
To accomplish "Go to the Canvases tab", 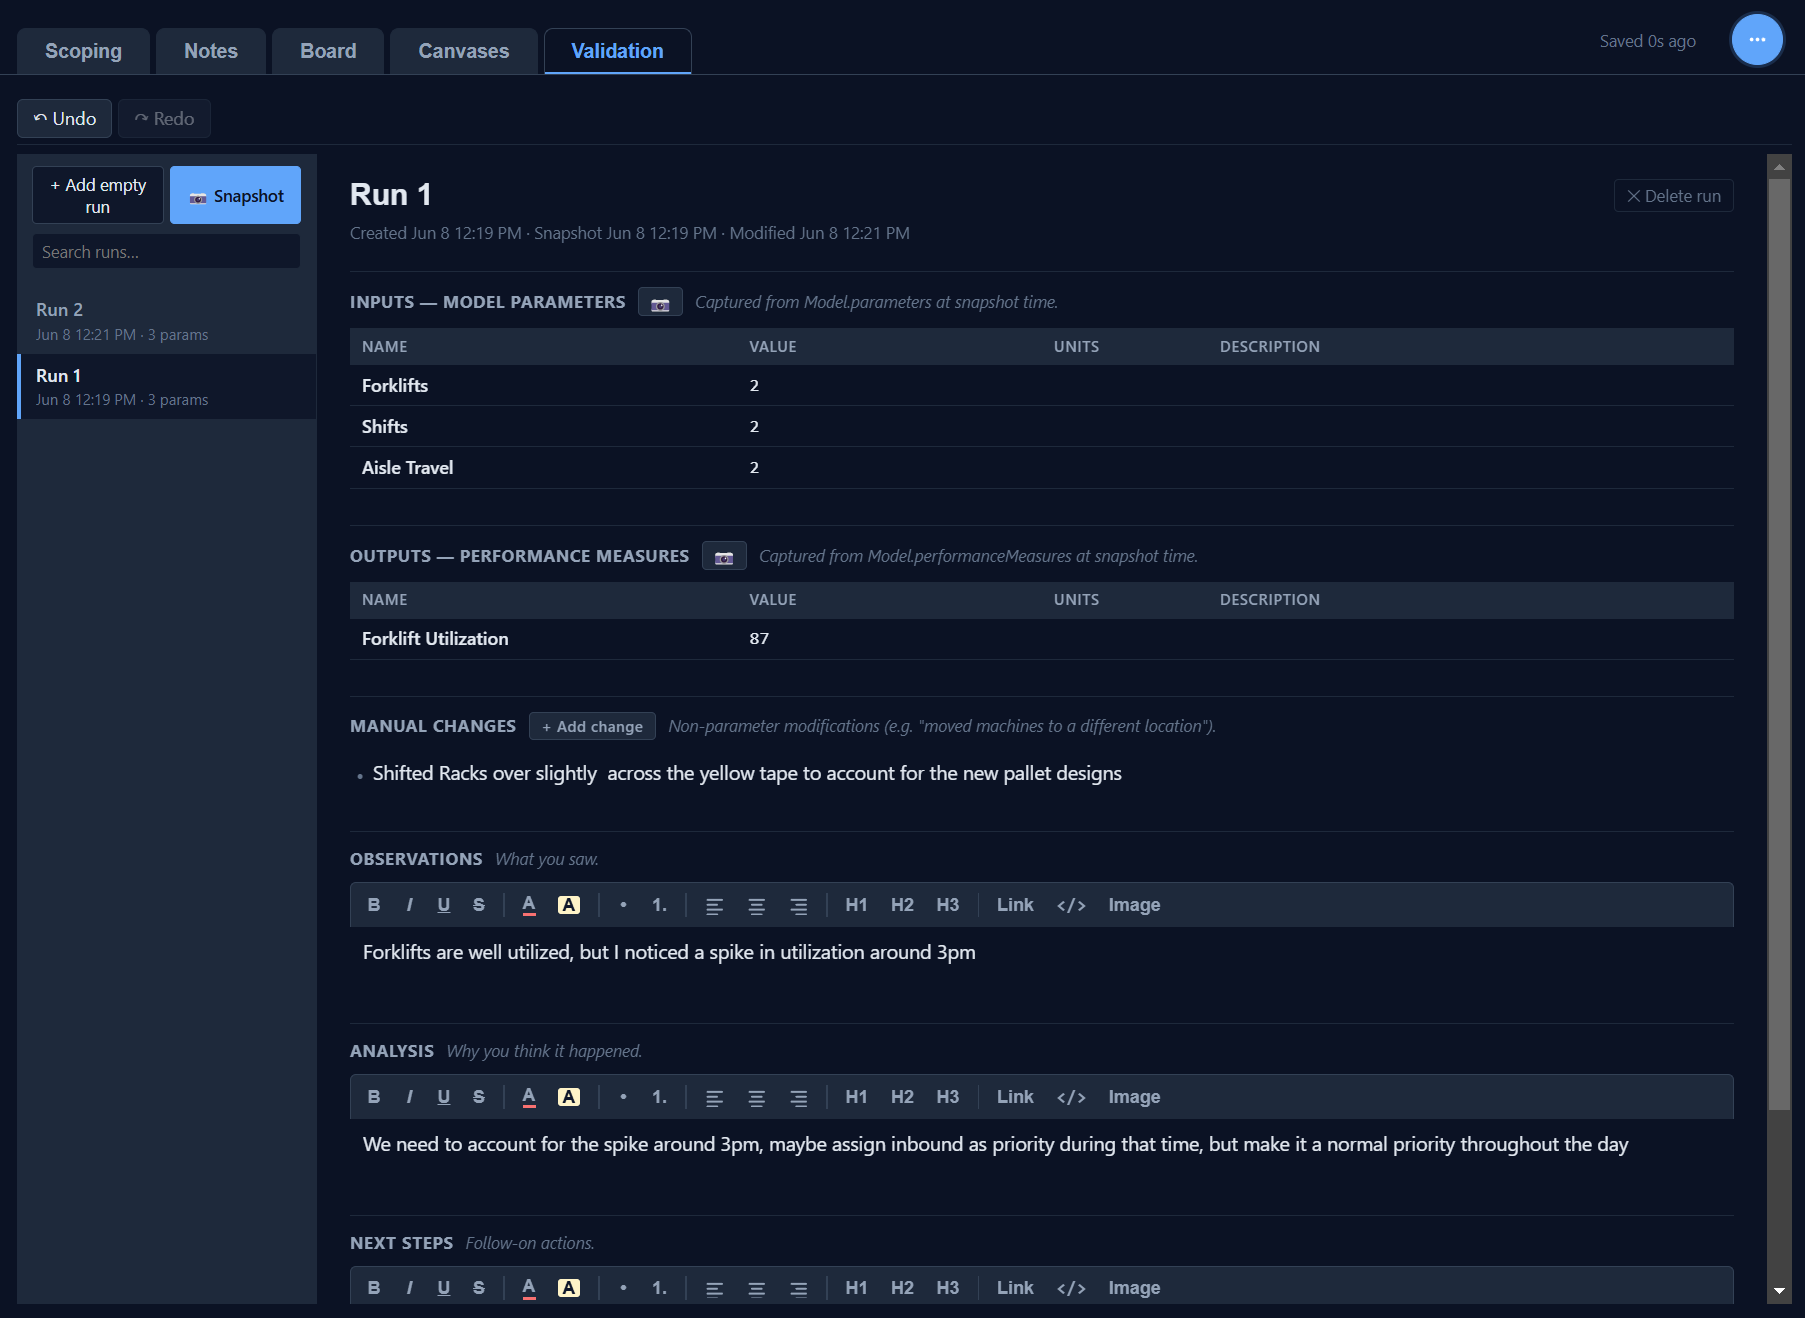I will [464, 51].
